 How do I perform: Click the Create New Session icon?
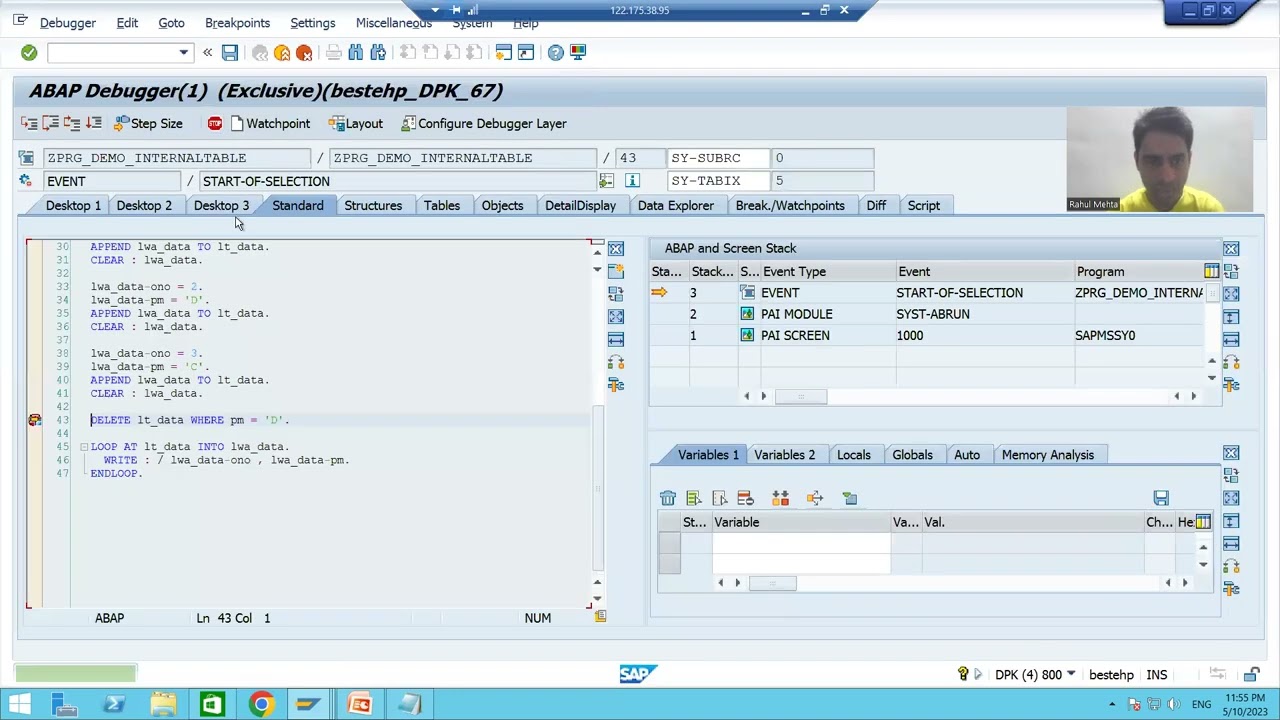[x=504, y=52]
